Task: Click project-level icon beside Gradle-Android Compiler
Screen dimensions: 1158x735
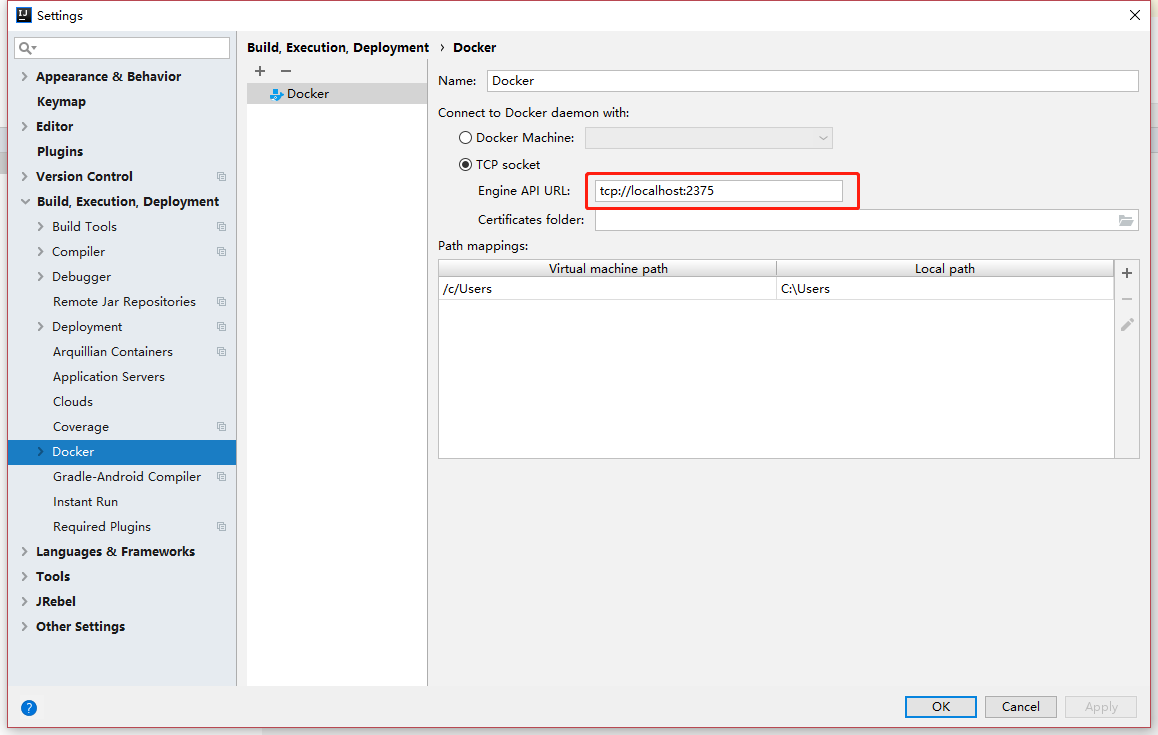Action: 222,476
